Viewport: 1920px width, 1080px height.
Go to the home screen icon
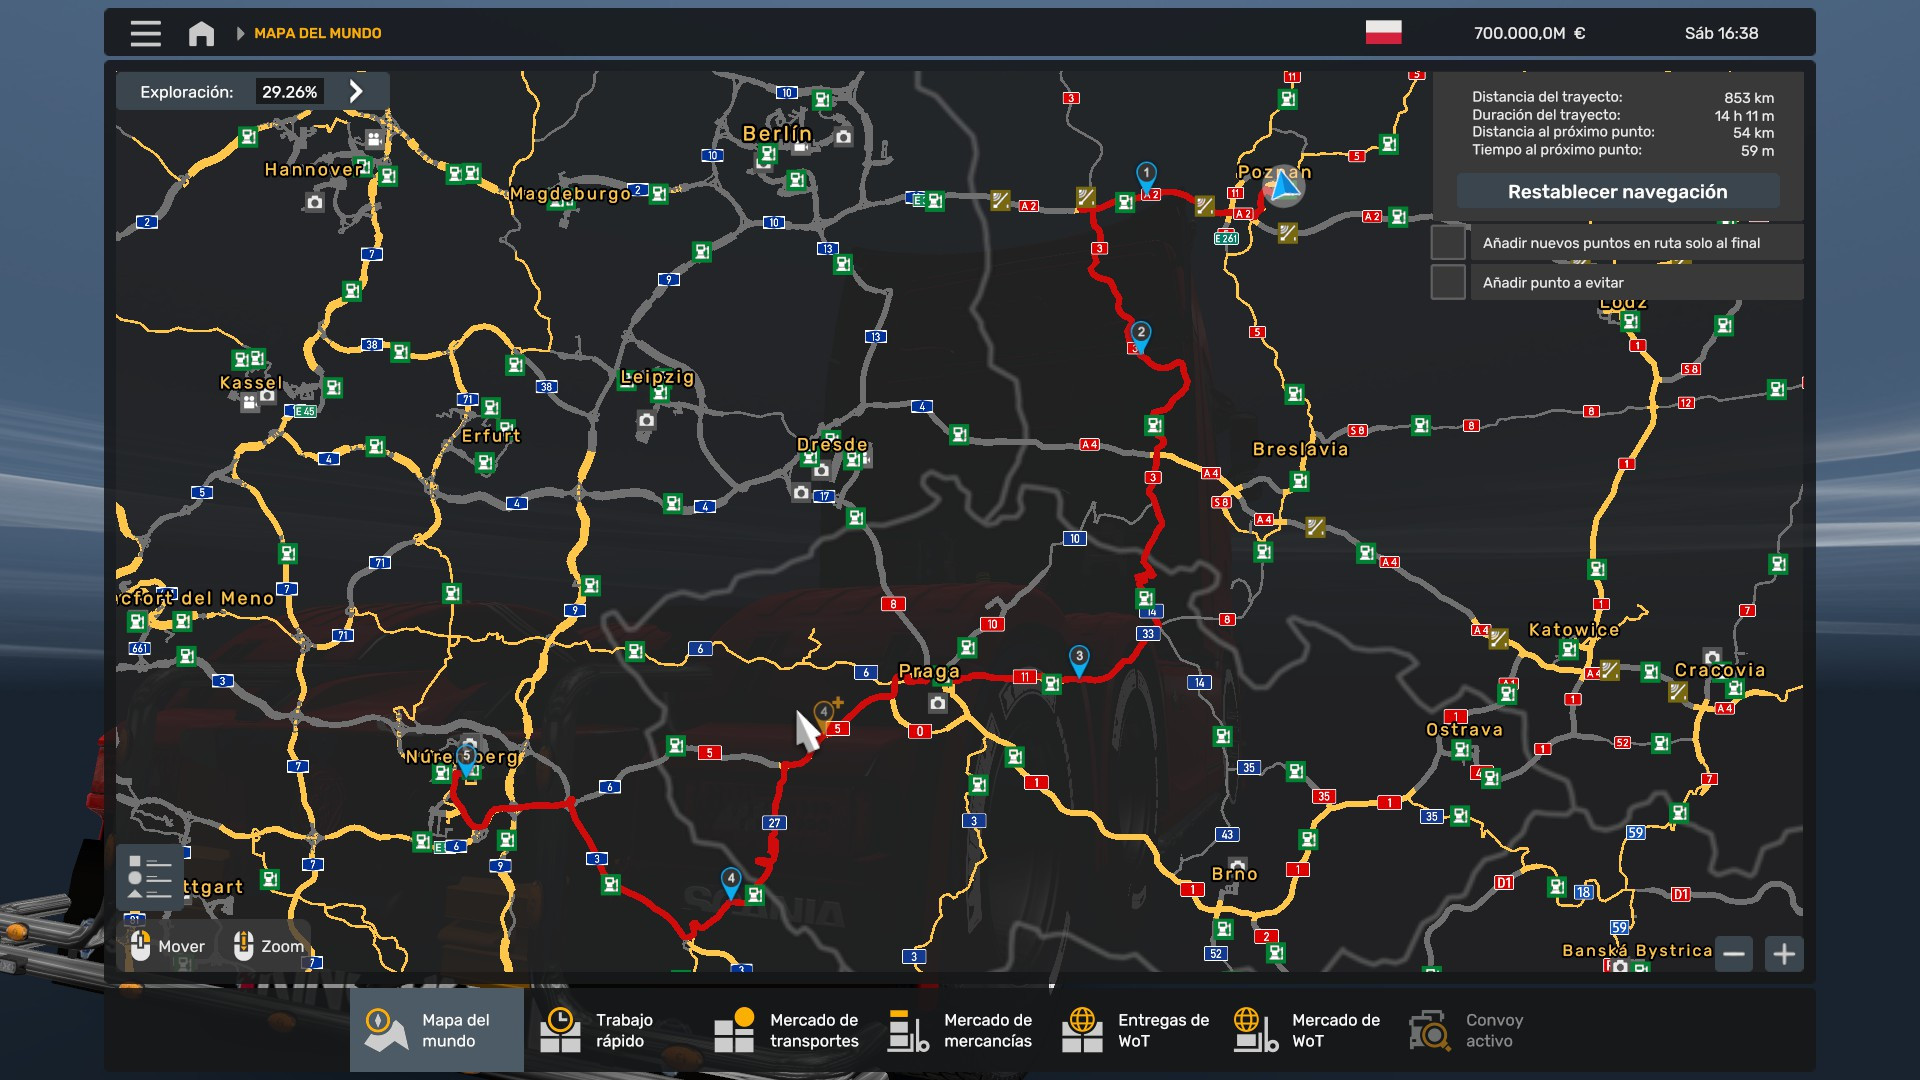(x=201, y=33)
